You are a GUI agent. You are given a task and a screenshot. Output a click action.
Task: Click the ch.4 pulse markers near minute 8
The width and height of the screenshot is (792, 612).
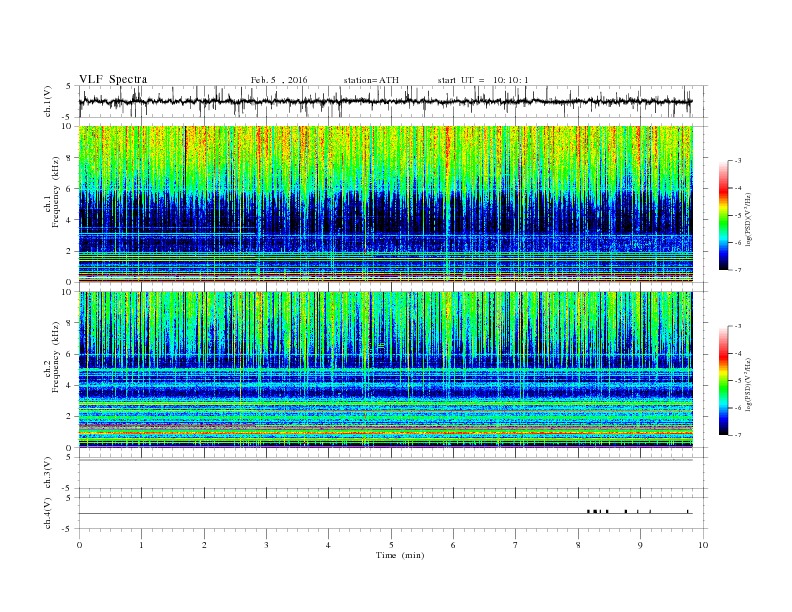(598, 511)
